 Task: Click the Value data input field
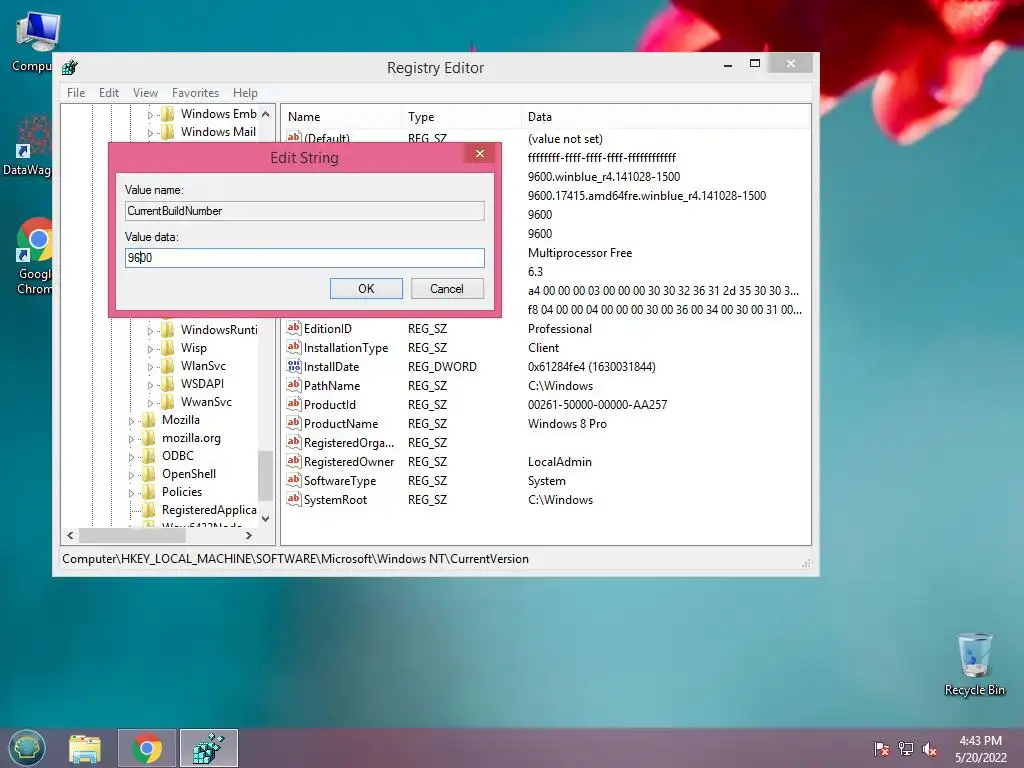[304, 257]
